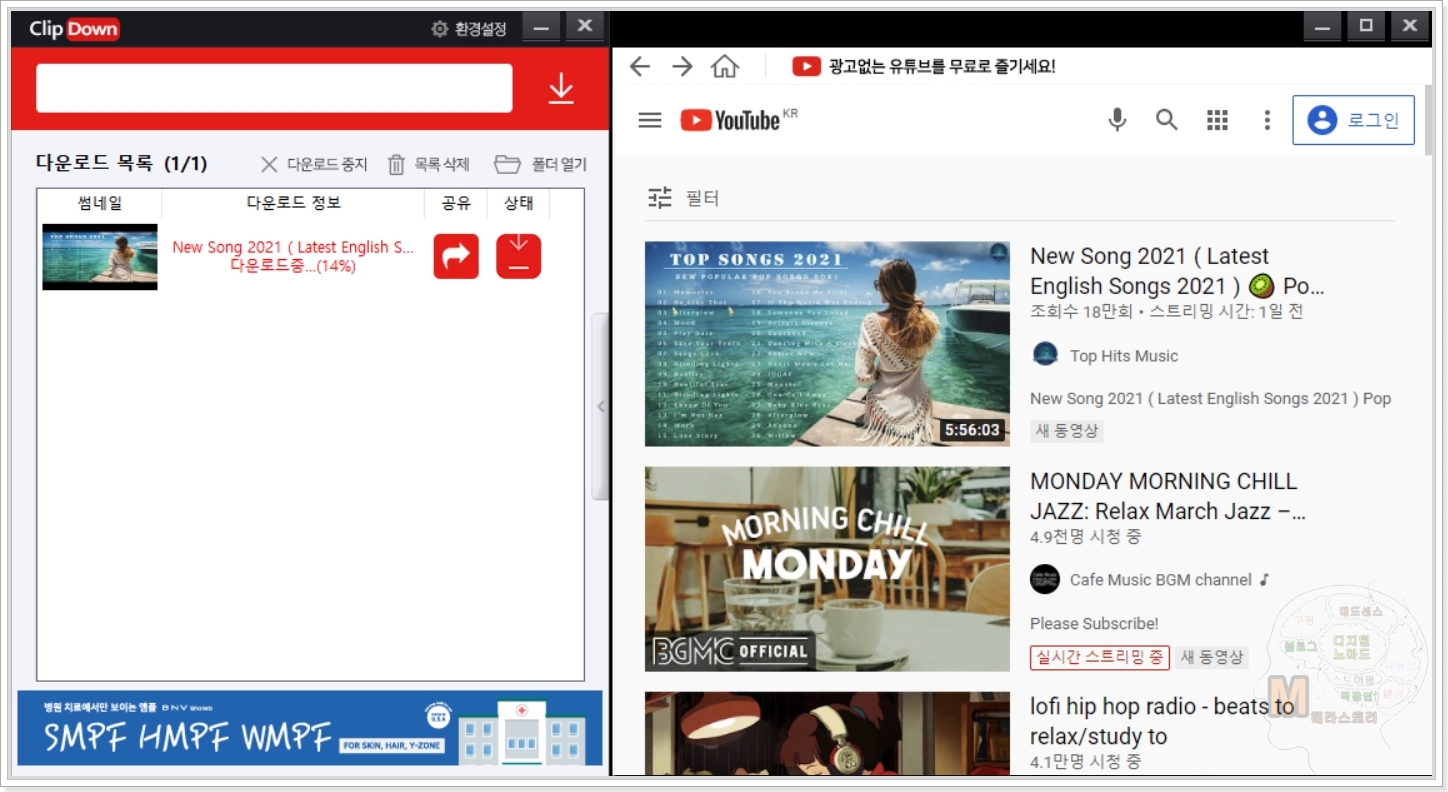Open the MORNING CHILL MONDAY thumbnail
Viewport: 1448px width, 792px height.
point(827,569)
